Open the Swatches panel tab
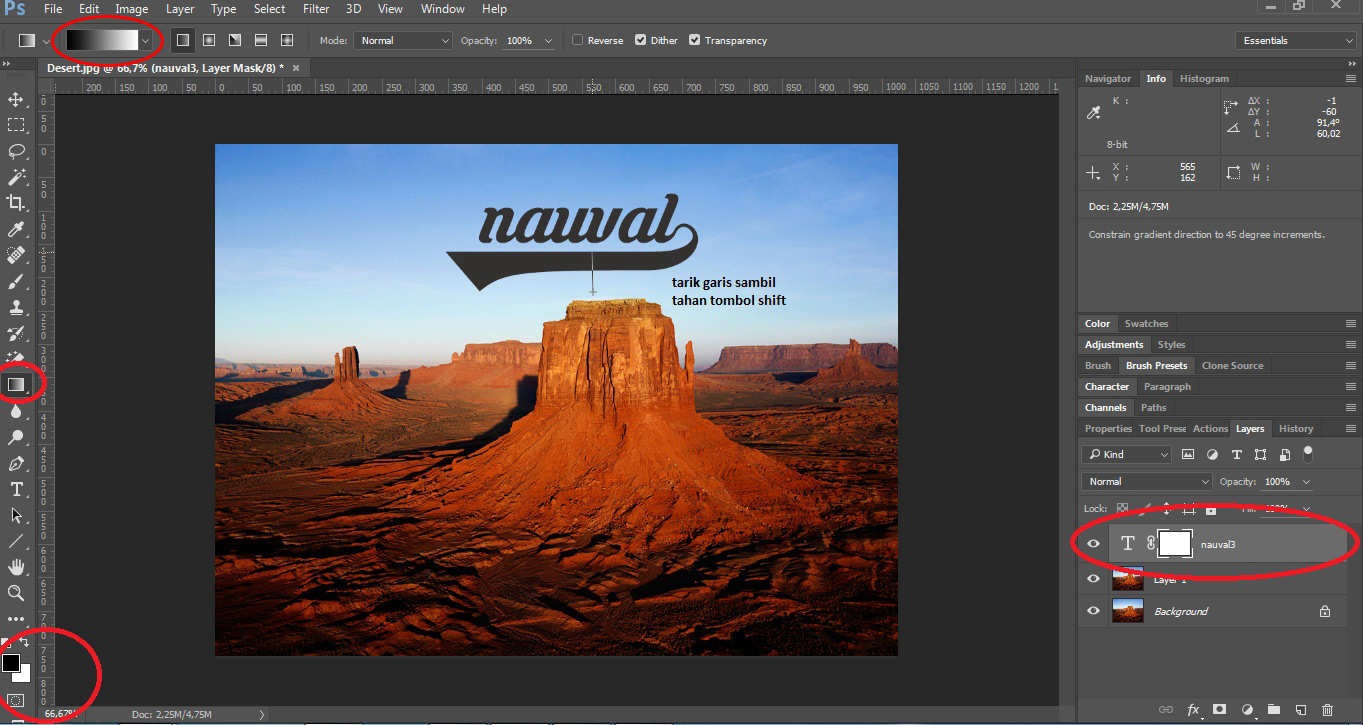1363x725 pixels. (x=1146, y=323)
